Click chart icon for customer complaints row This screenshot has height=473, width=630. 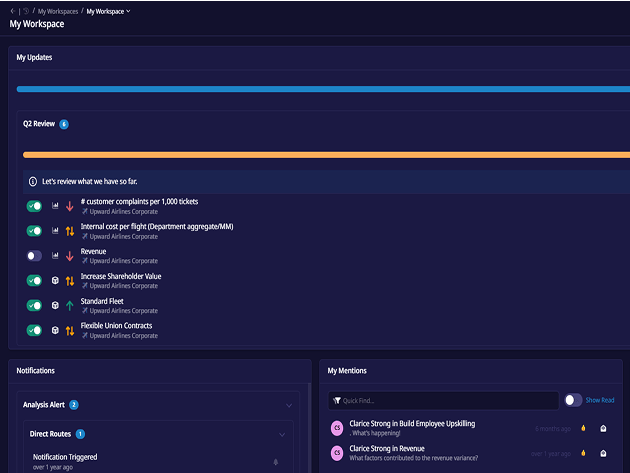click(55, 206)
